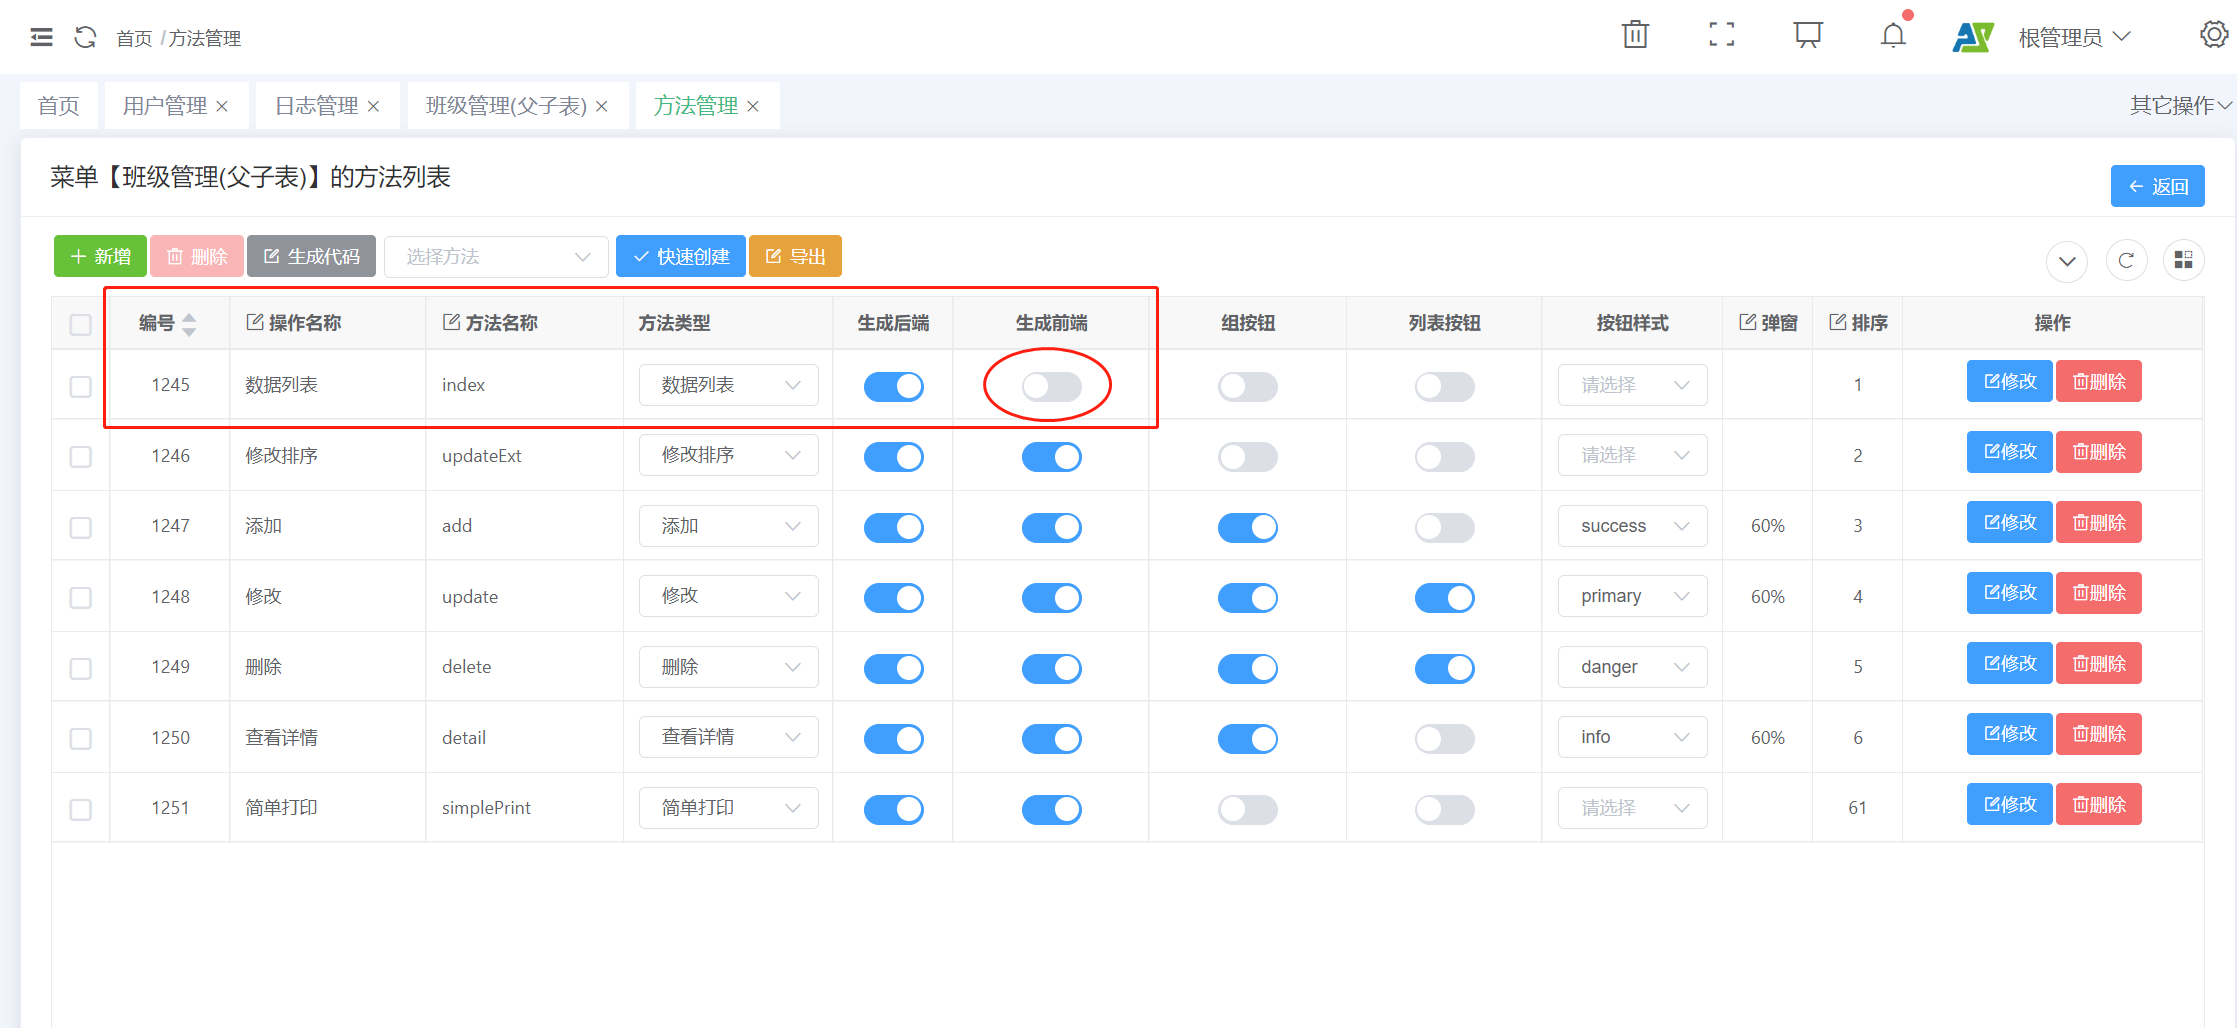Toggle fullscreen mode icon
This screenshot has height=1028, width=2237.
[x=1721, y=35]
